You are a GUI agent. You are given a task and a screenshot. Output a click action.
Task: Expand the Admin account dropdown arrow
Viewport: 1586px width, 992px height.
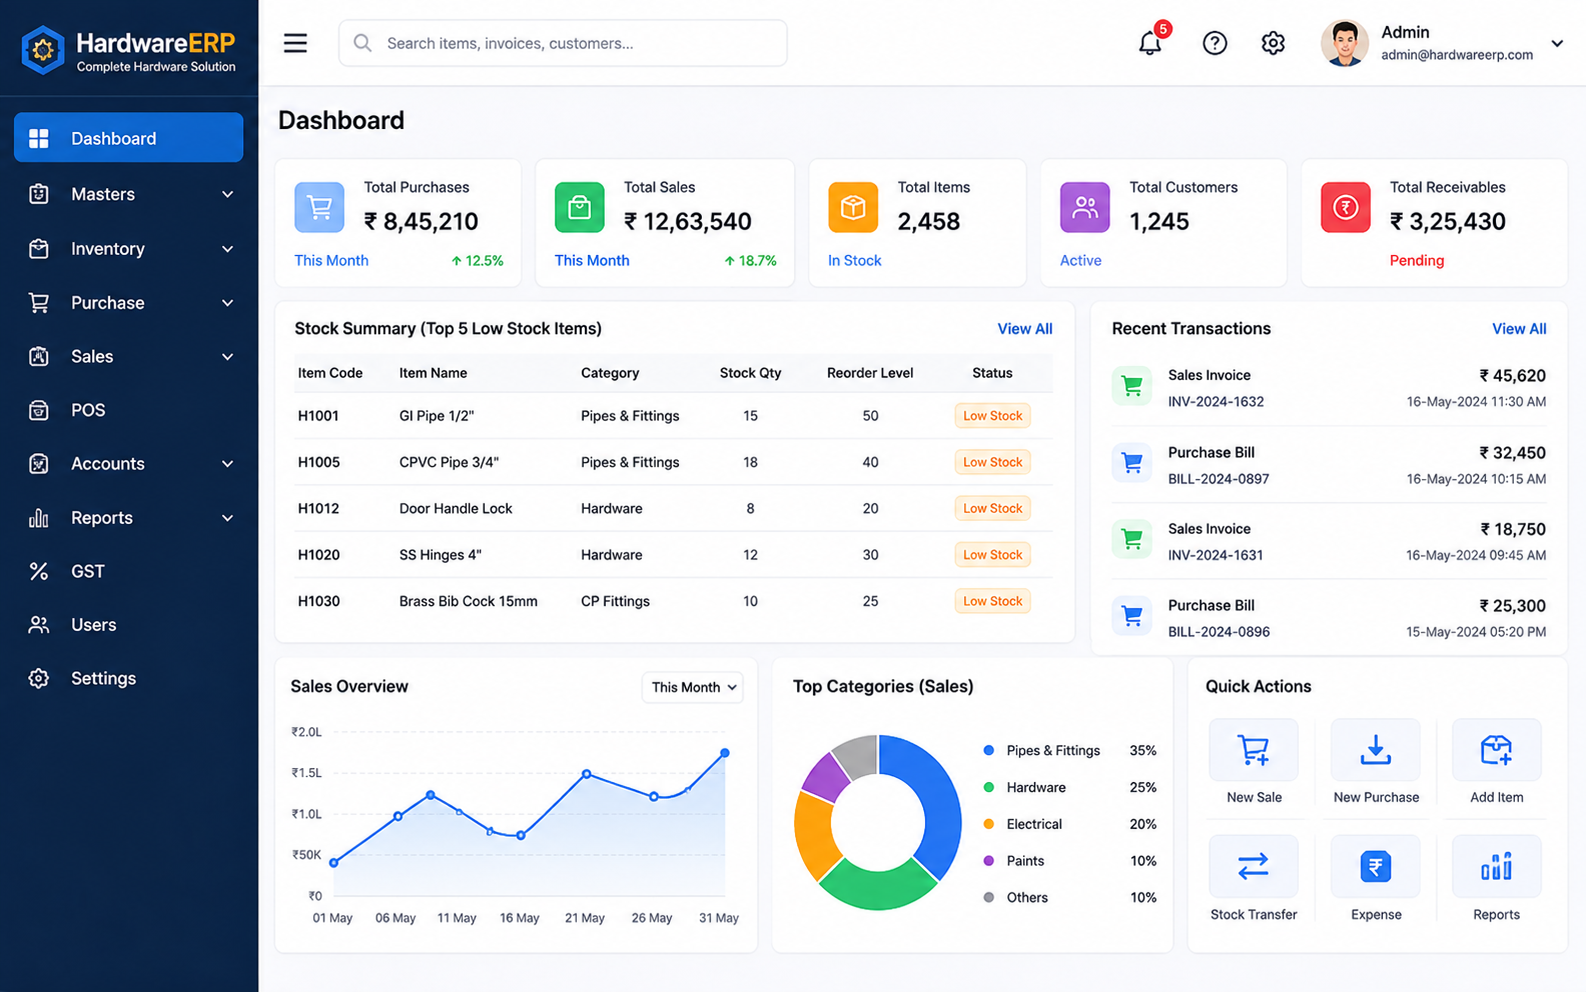click(1557, 44)
